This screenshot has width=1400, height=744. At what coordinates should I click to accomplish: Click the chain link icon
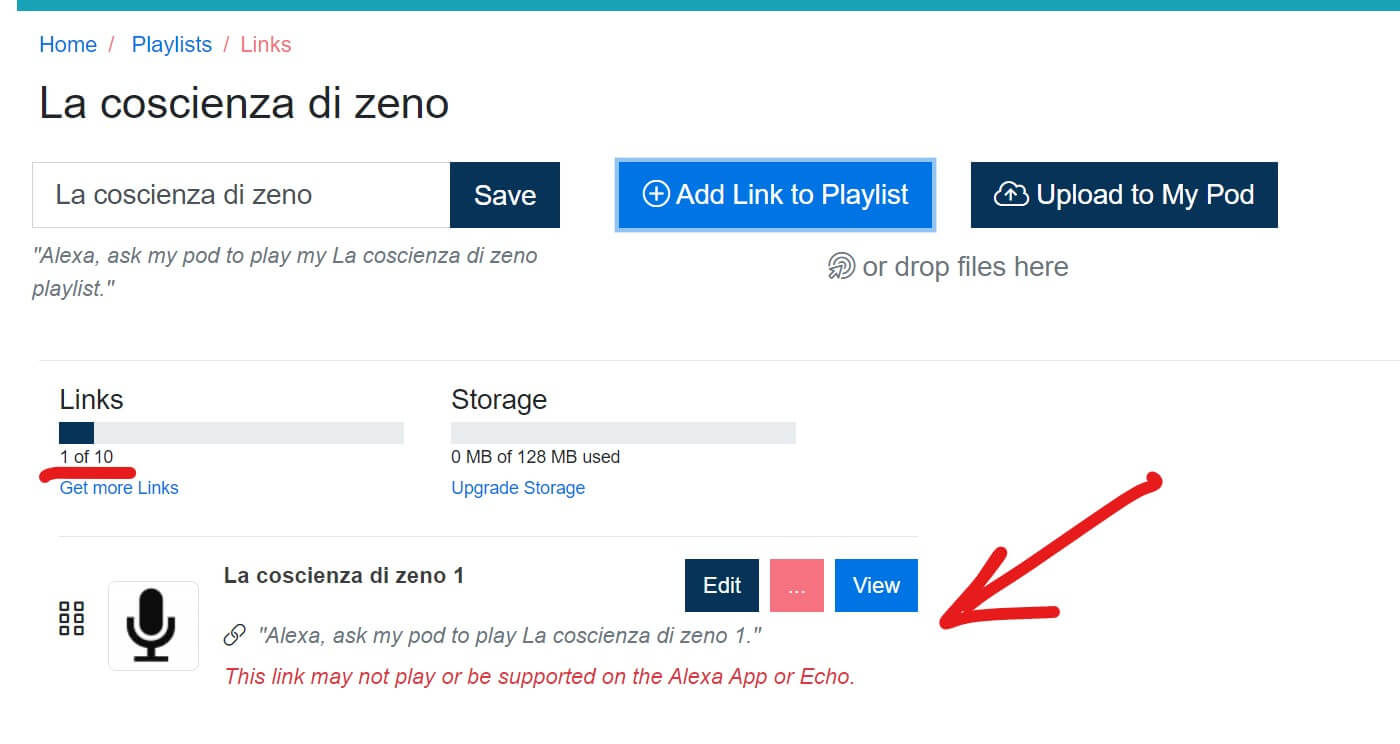[235, 635]
